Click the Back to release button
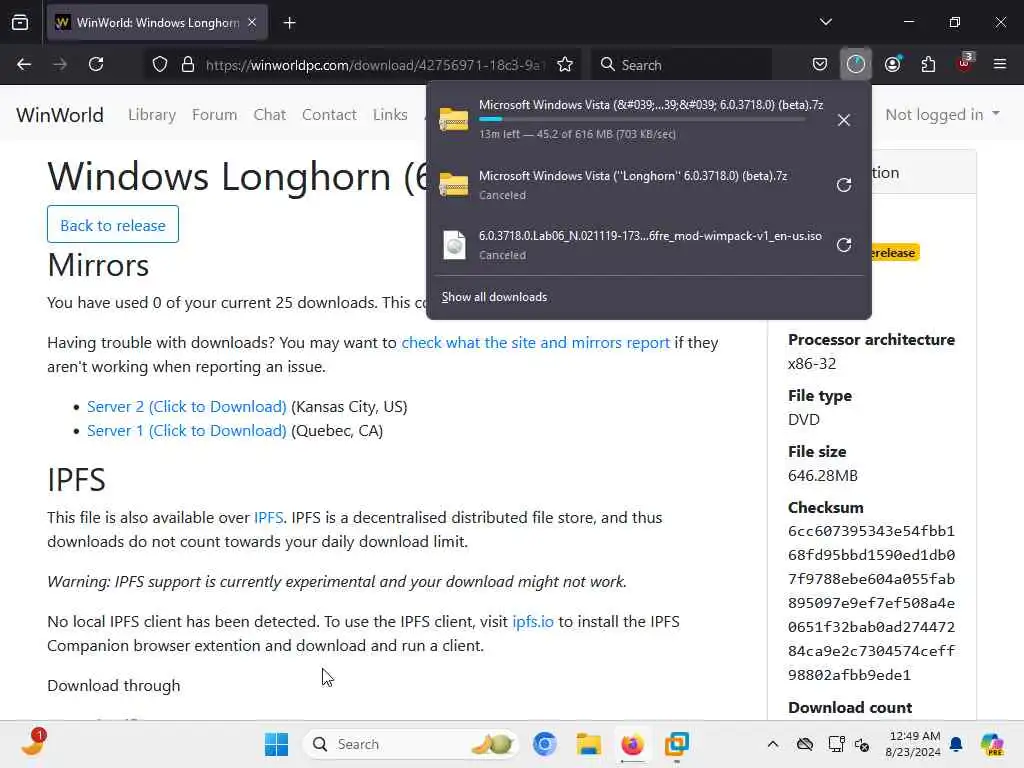This screenshot has width=1024, height=768. 113,225
